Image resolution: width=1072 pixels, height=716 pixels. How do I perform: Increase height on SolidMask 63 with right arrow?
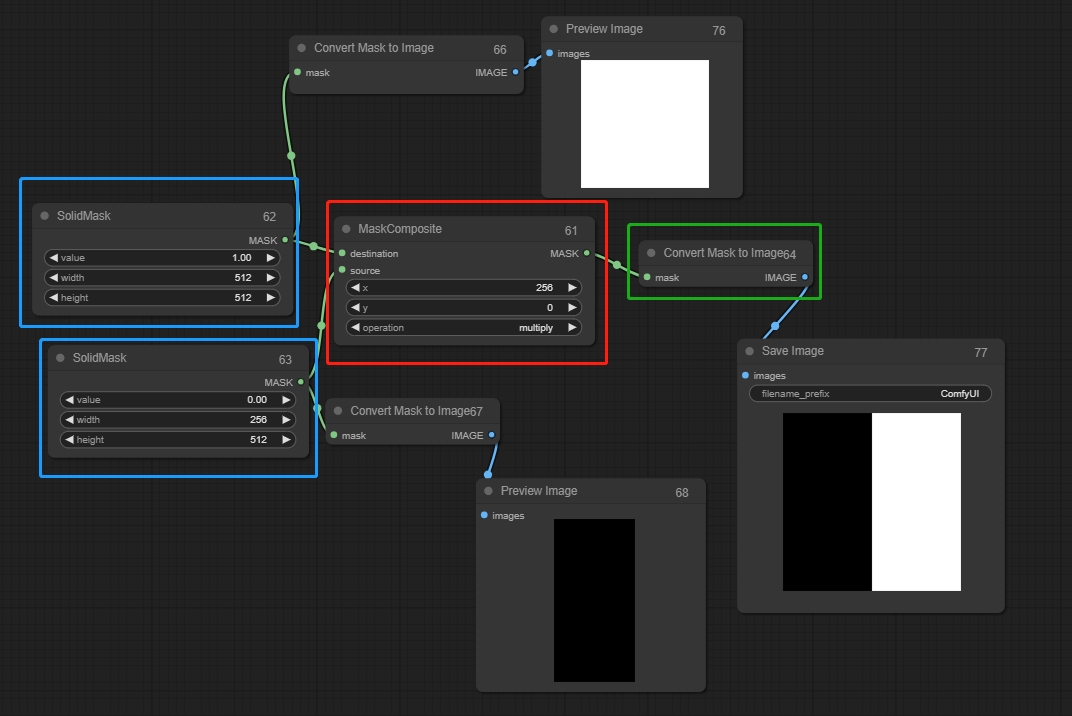(x=286, y=440)
